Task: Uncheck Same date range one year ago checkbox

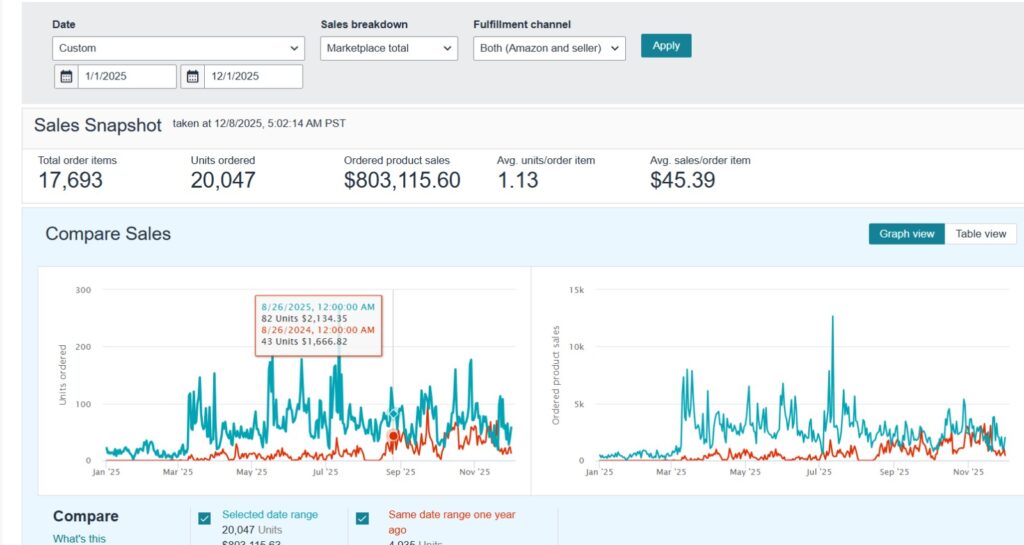Action: [x=363, y=518]
